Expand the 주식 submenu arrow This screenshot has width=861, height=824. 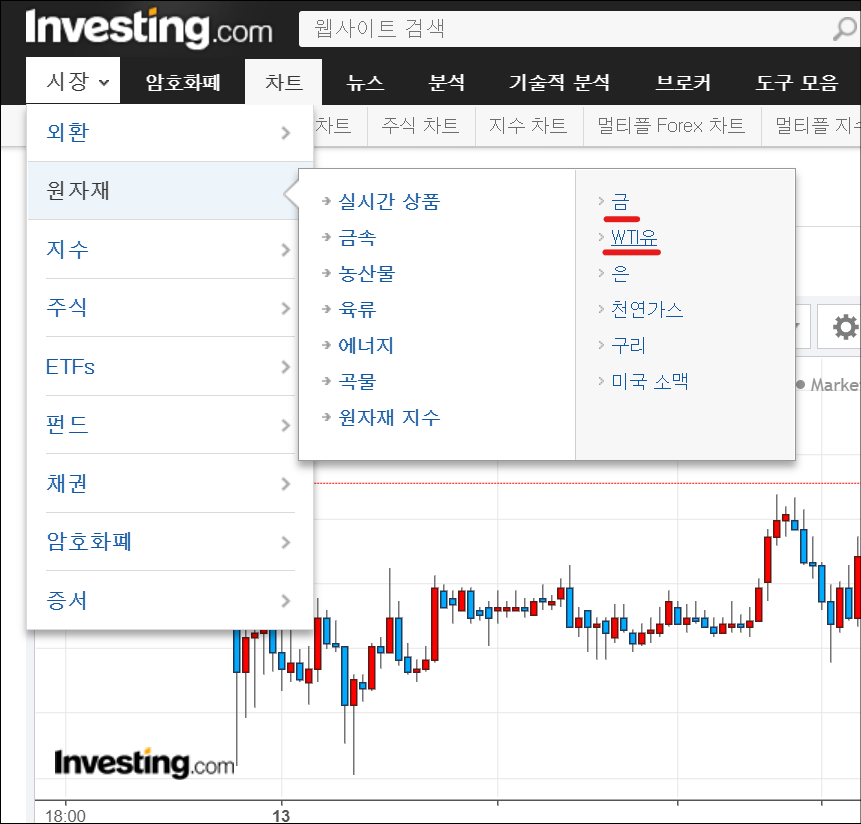[285, 308]
